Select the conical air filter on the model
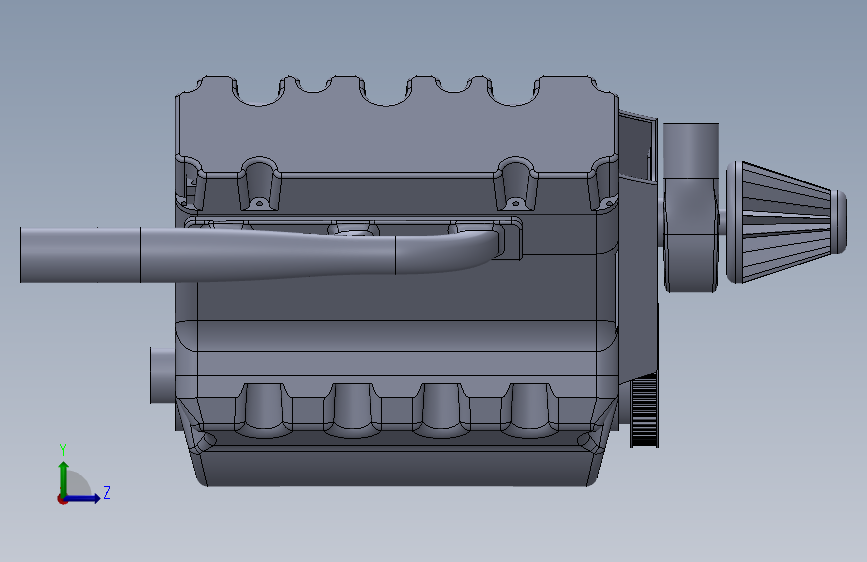867x562 pixels. (x=786, y=222)
